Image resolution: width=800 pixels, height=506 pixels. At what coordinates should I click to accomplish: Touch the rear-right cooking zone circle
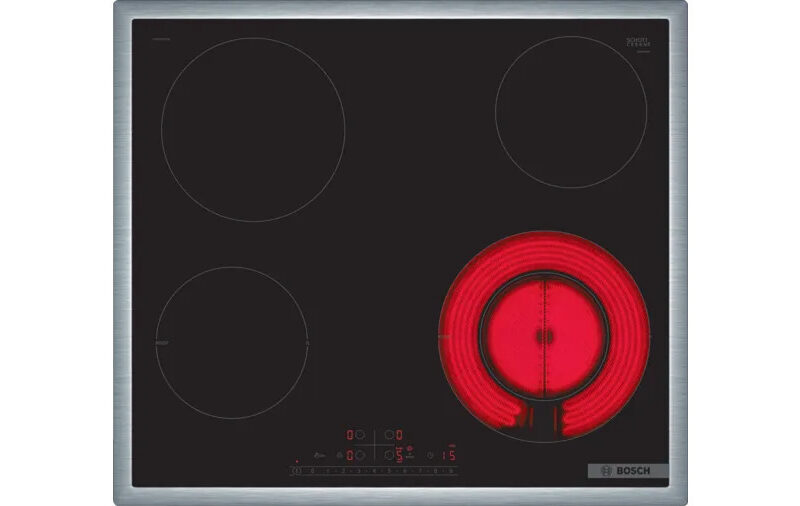[x=571, y=112]
